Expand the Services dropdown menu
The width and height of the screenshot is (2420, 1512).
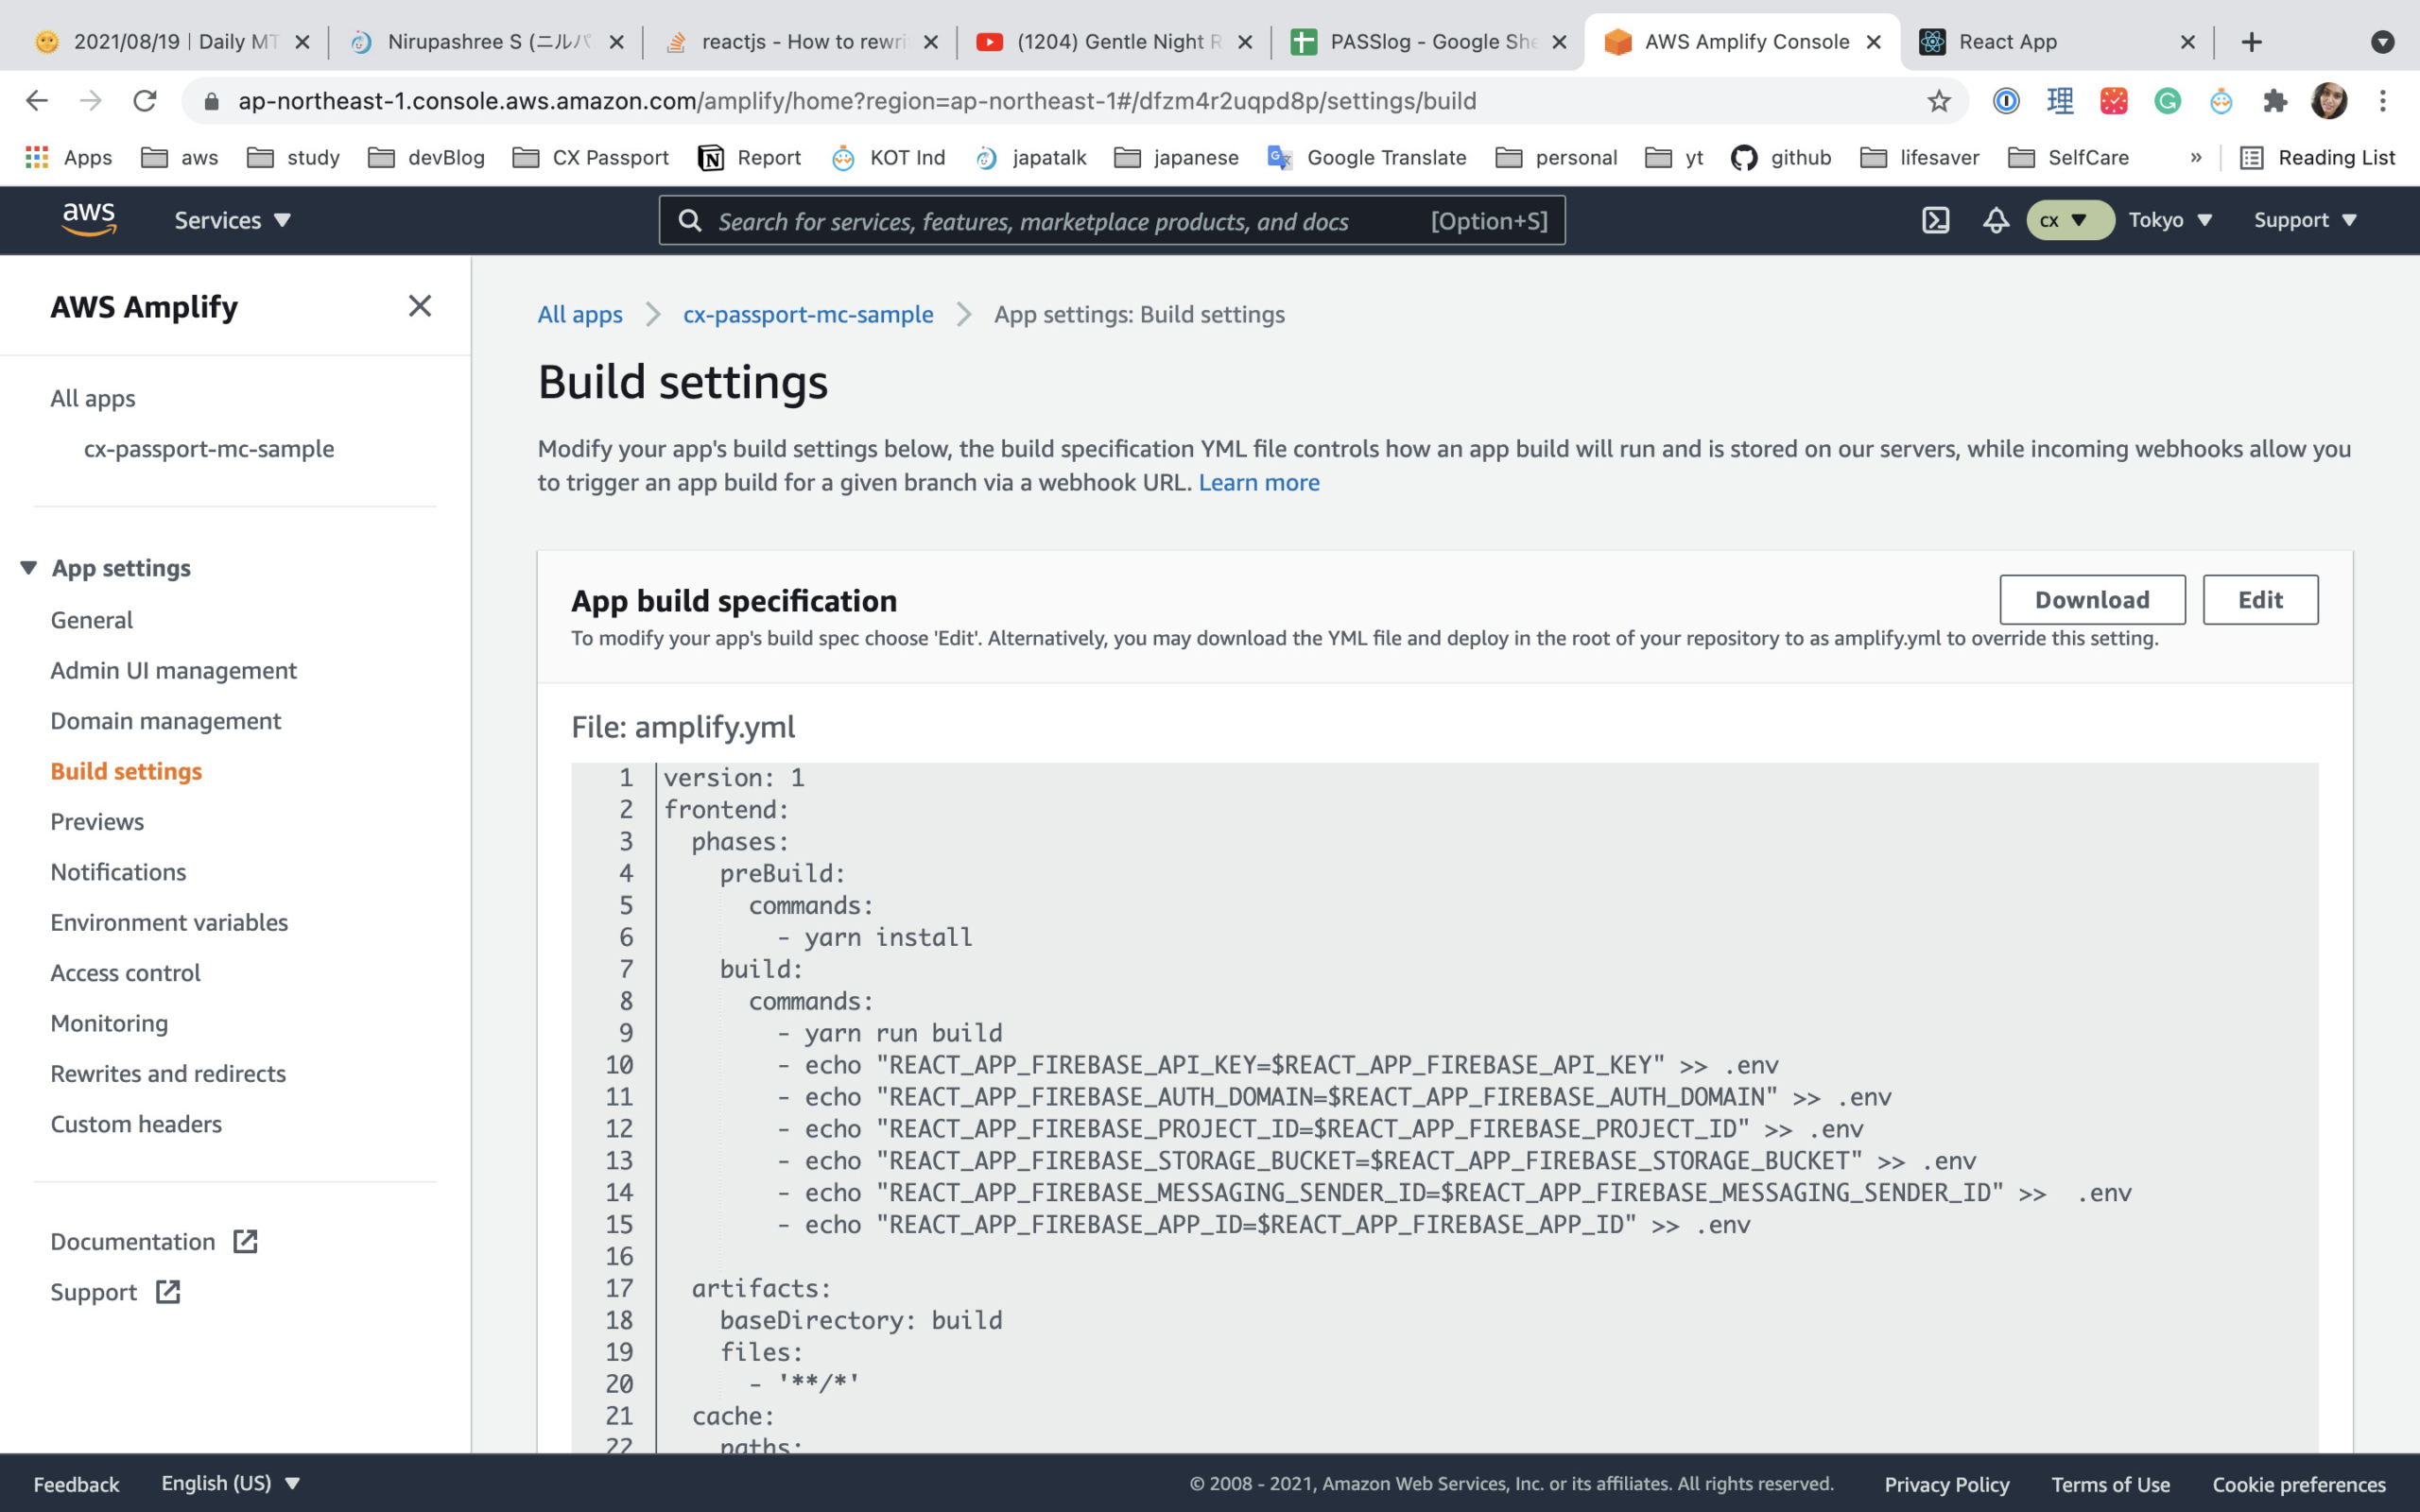232,220
